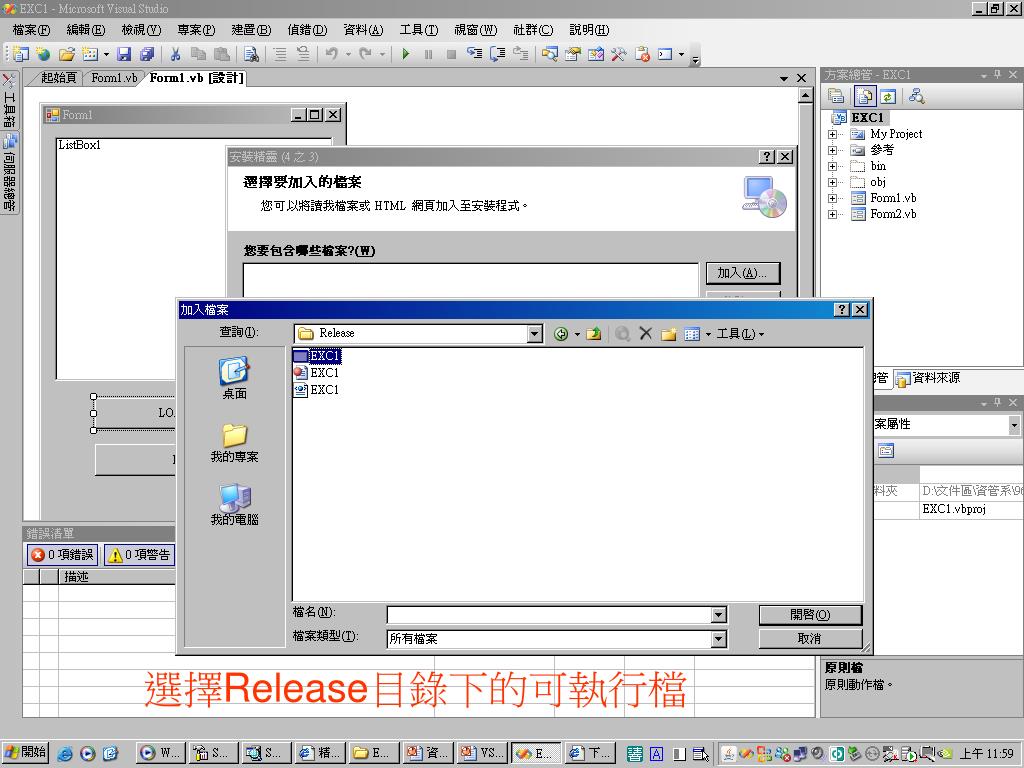Viewport: 1024px width, 768px height.
Task: Click Windows Media Player quick launch icon
Action: 88,753
